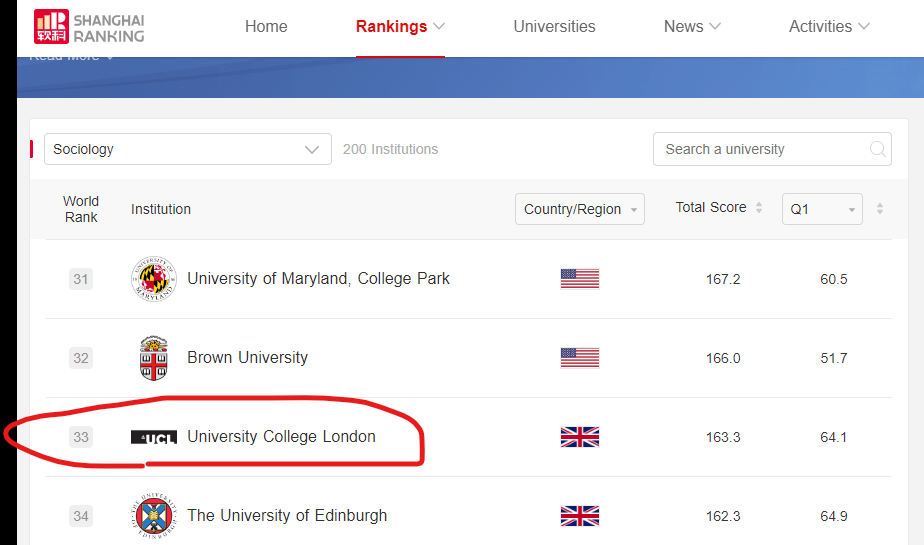Click the University of Edinburgh crest logo

[x=153, y=516]
